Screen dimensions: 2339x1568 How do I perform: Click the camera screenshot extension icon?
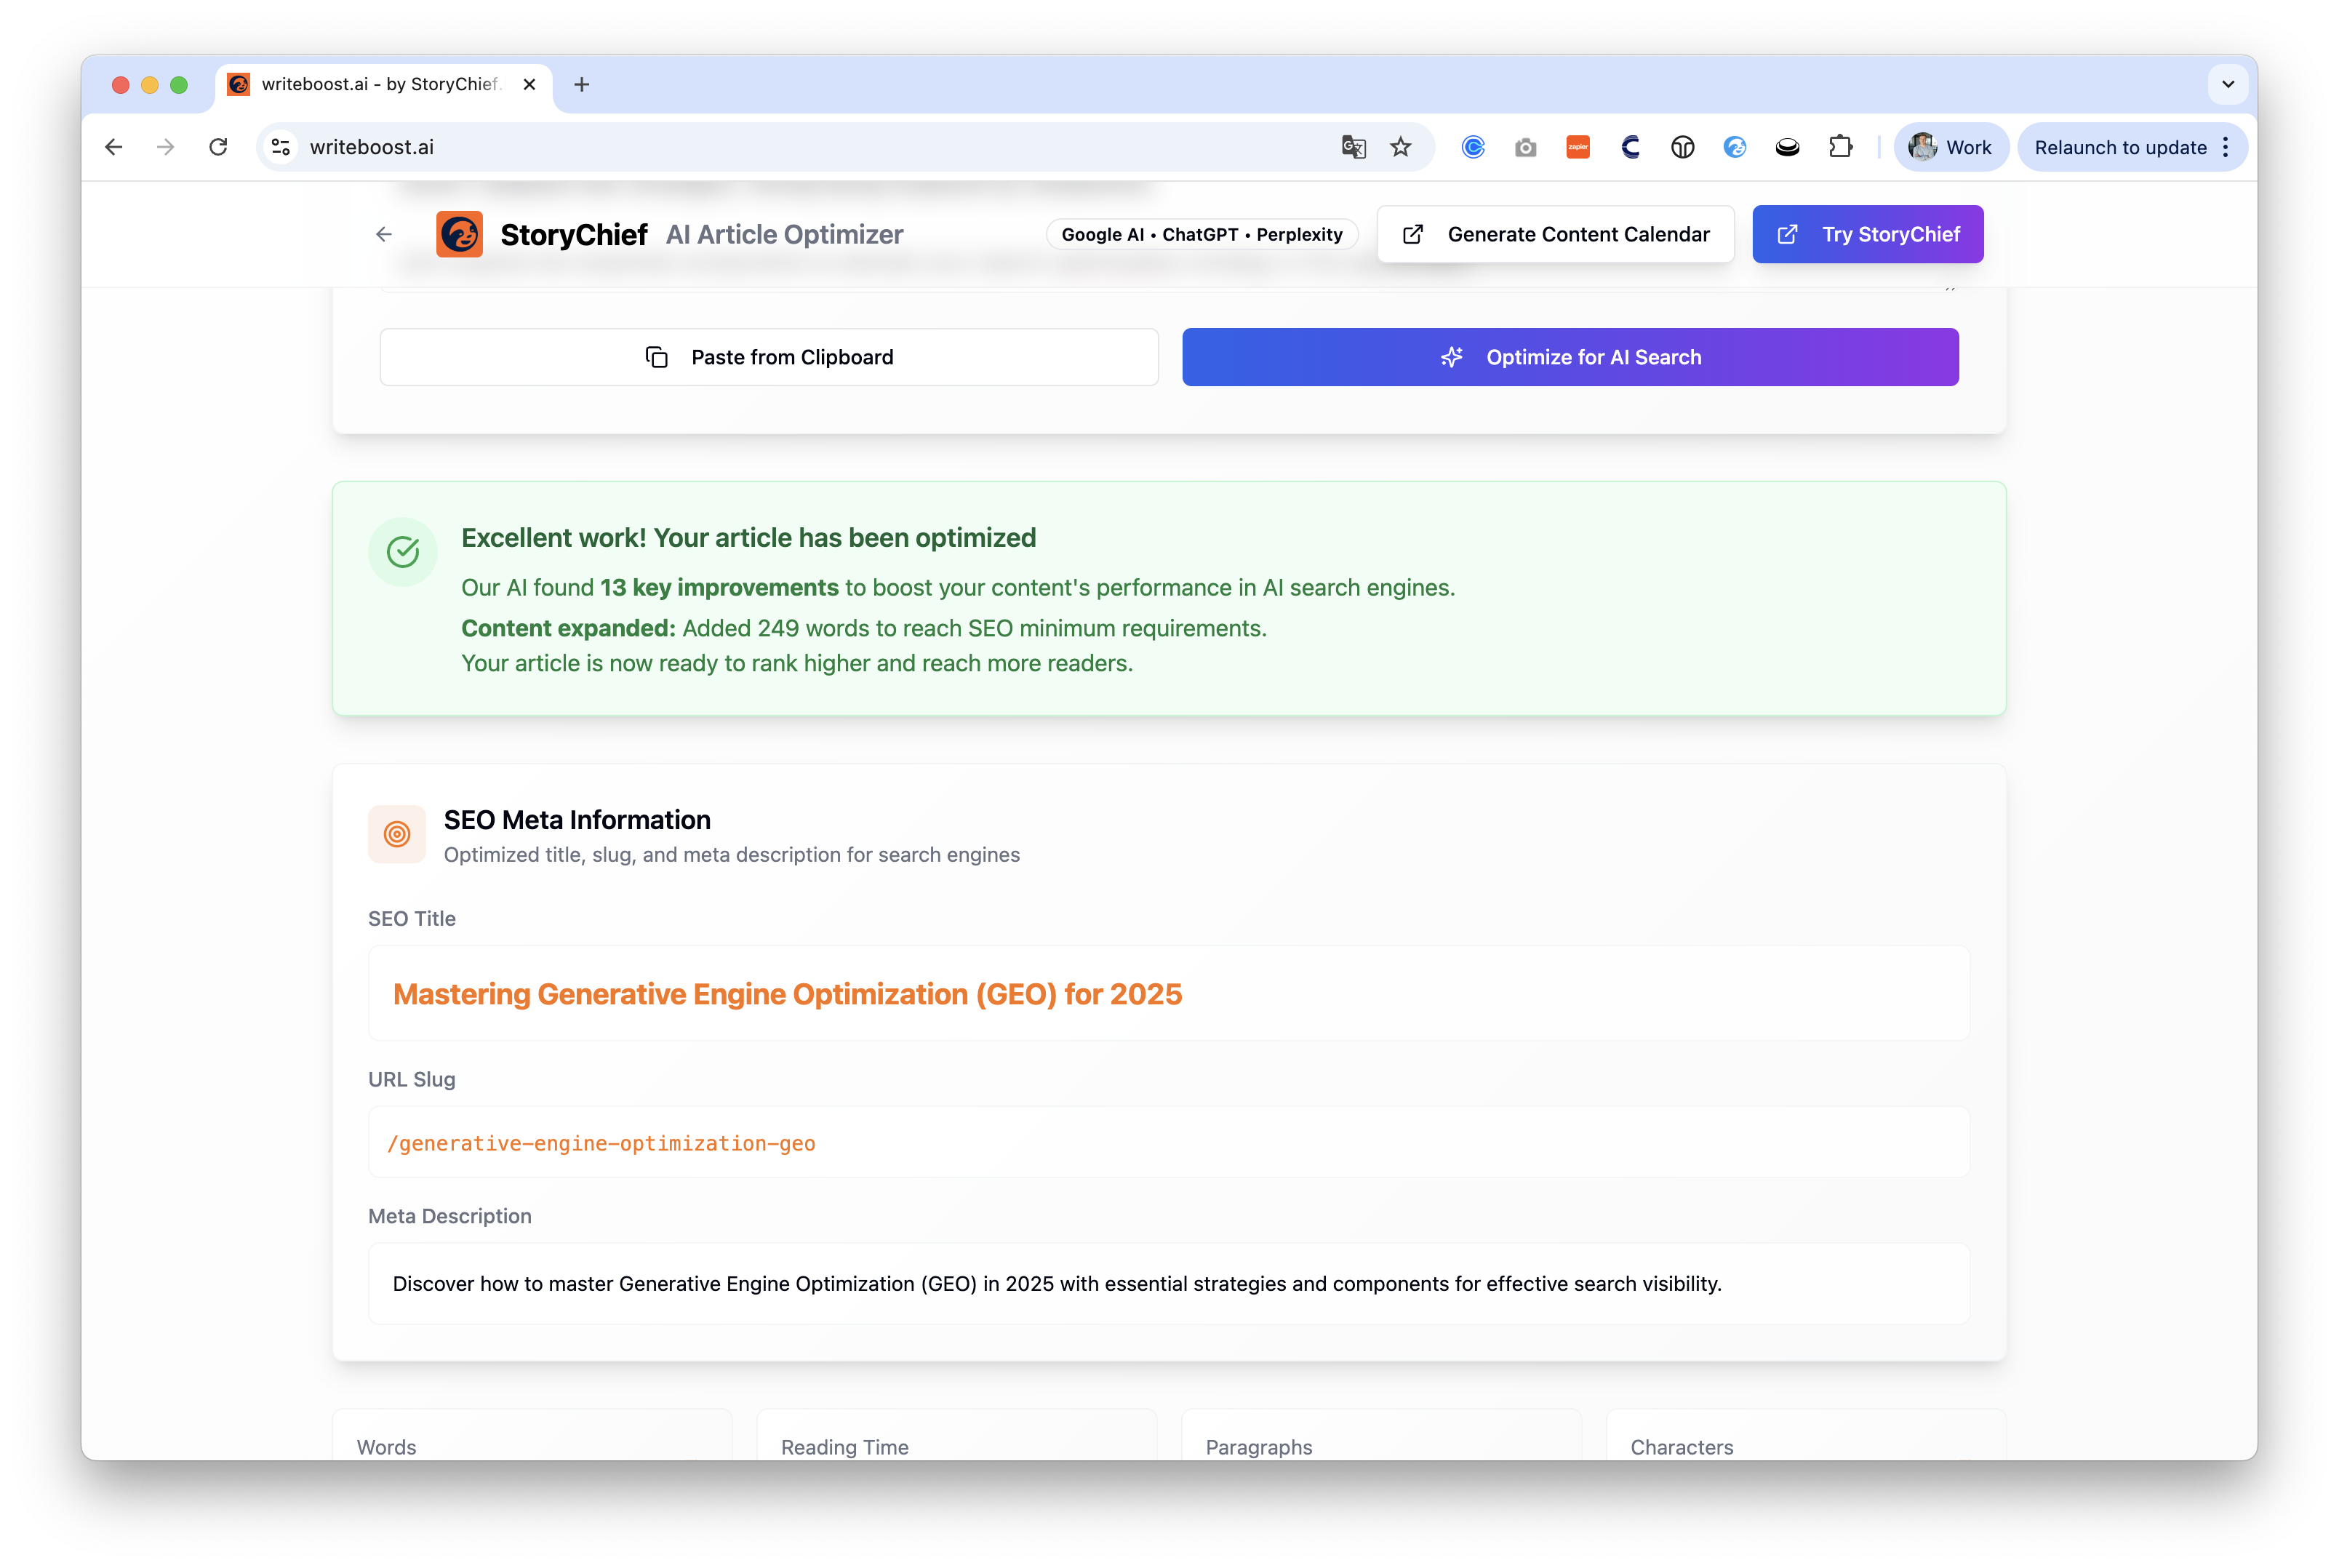tap(1525, 147)
